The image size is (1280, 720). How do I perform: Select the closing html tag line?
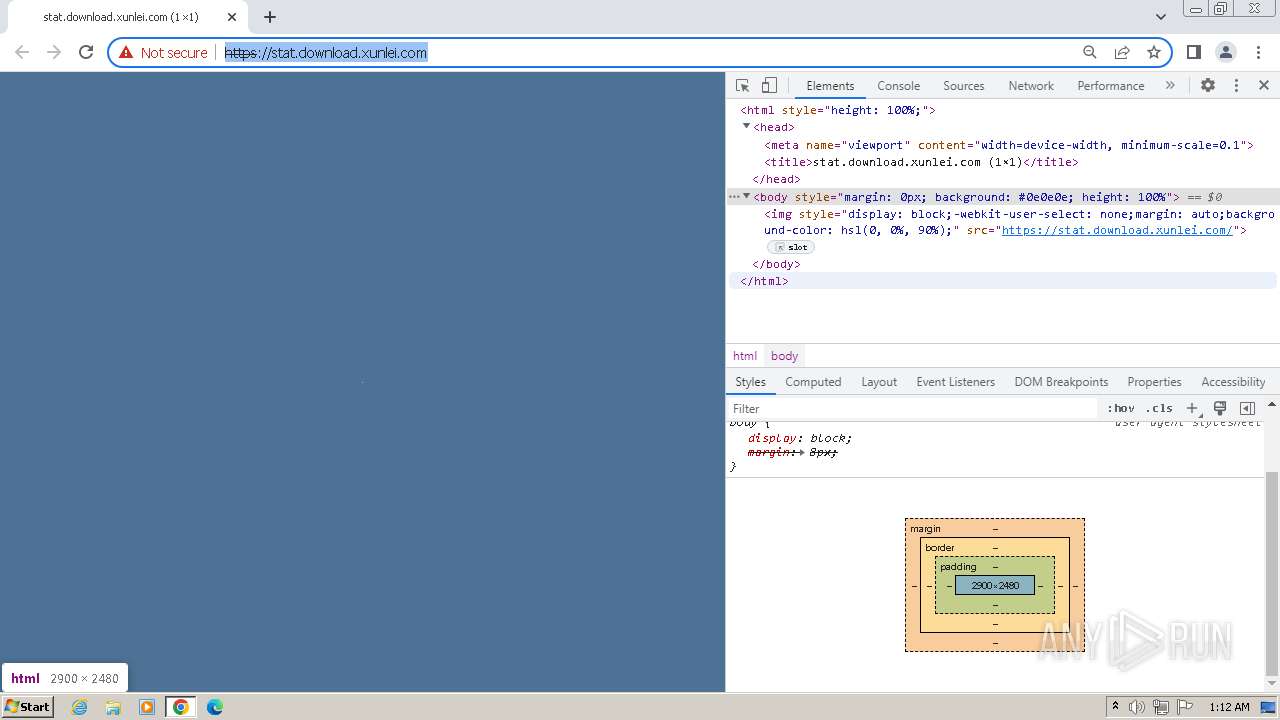tap(764, 281)
